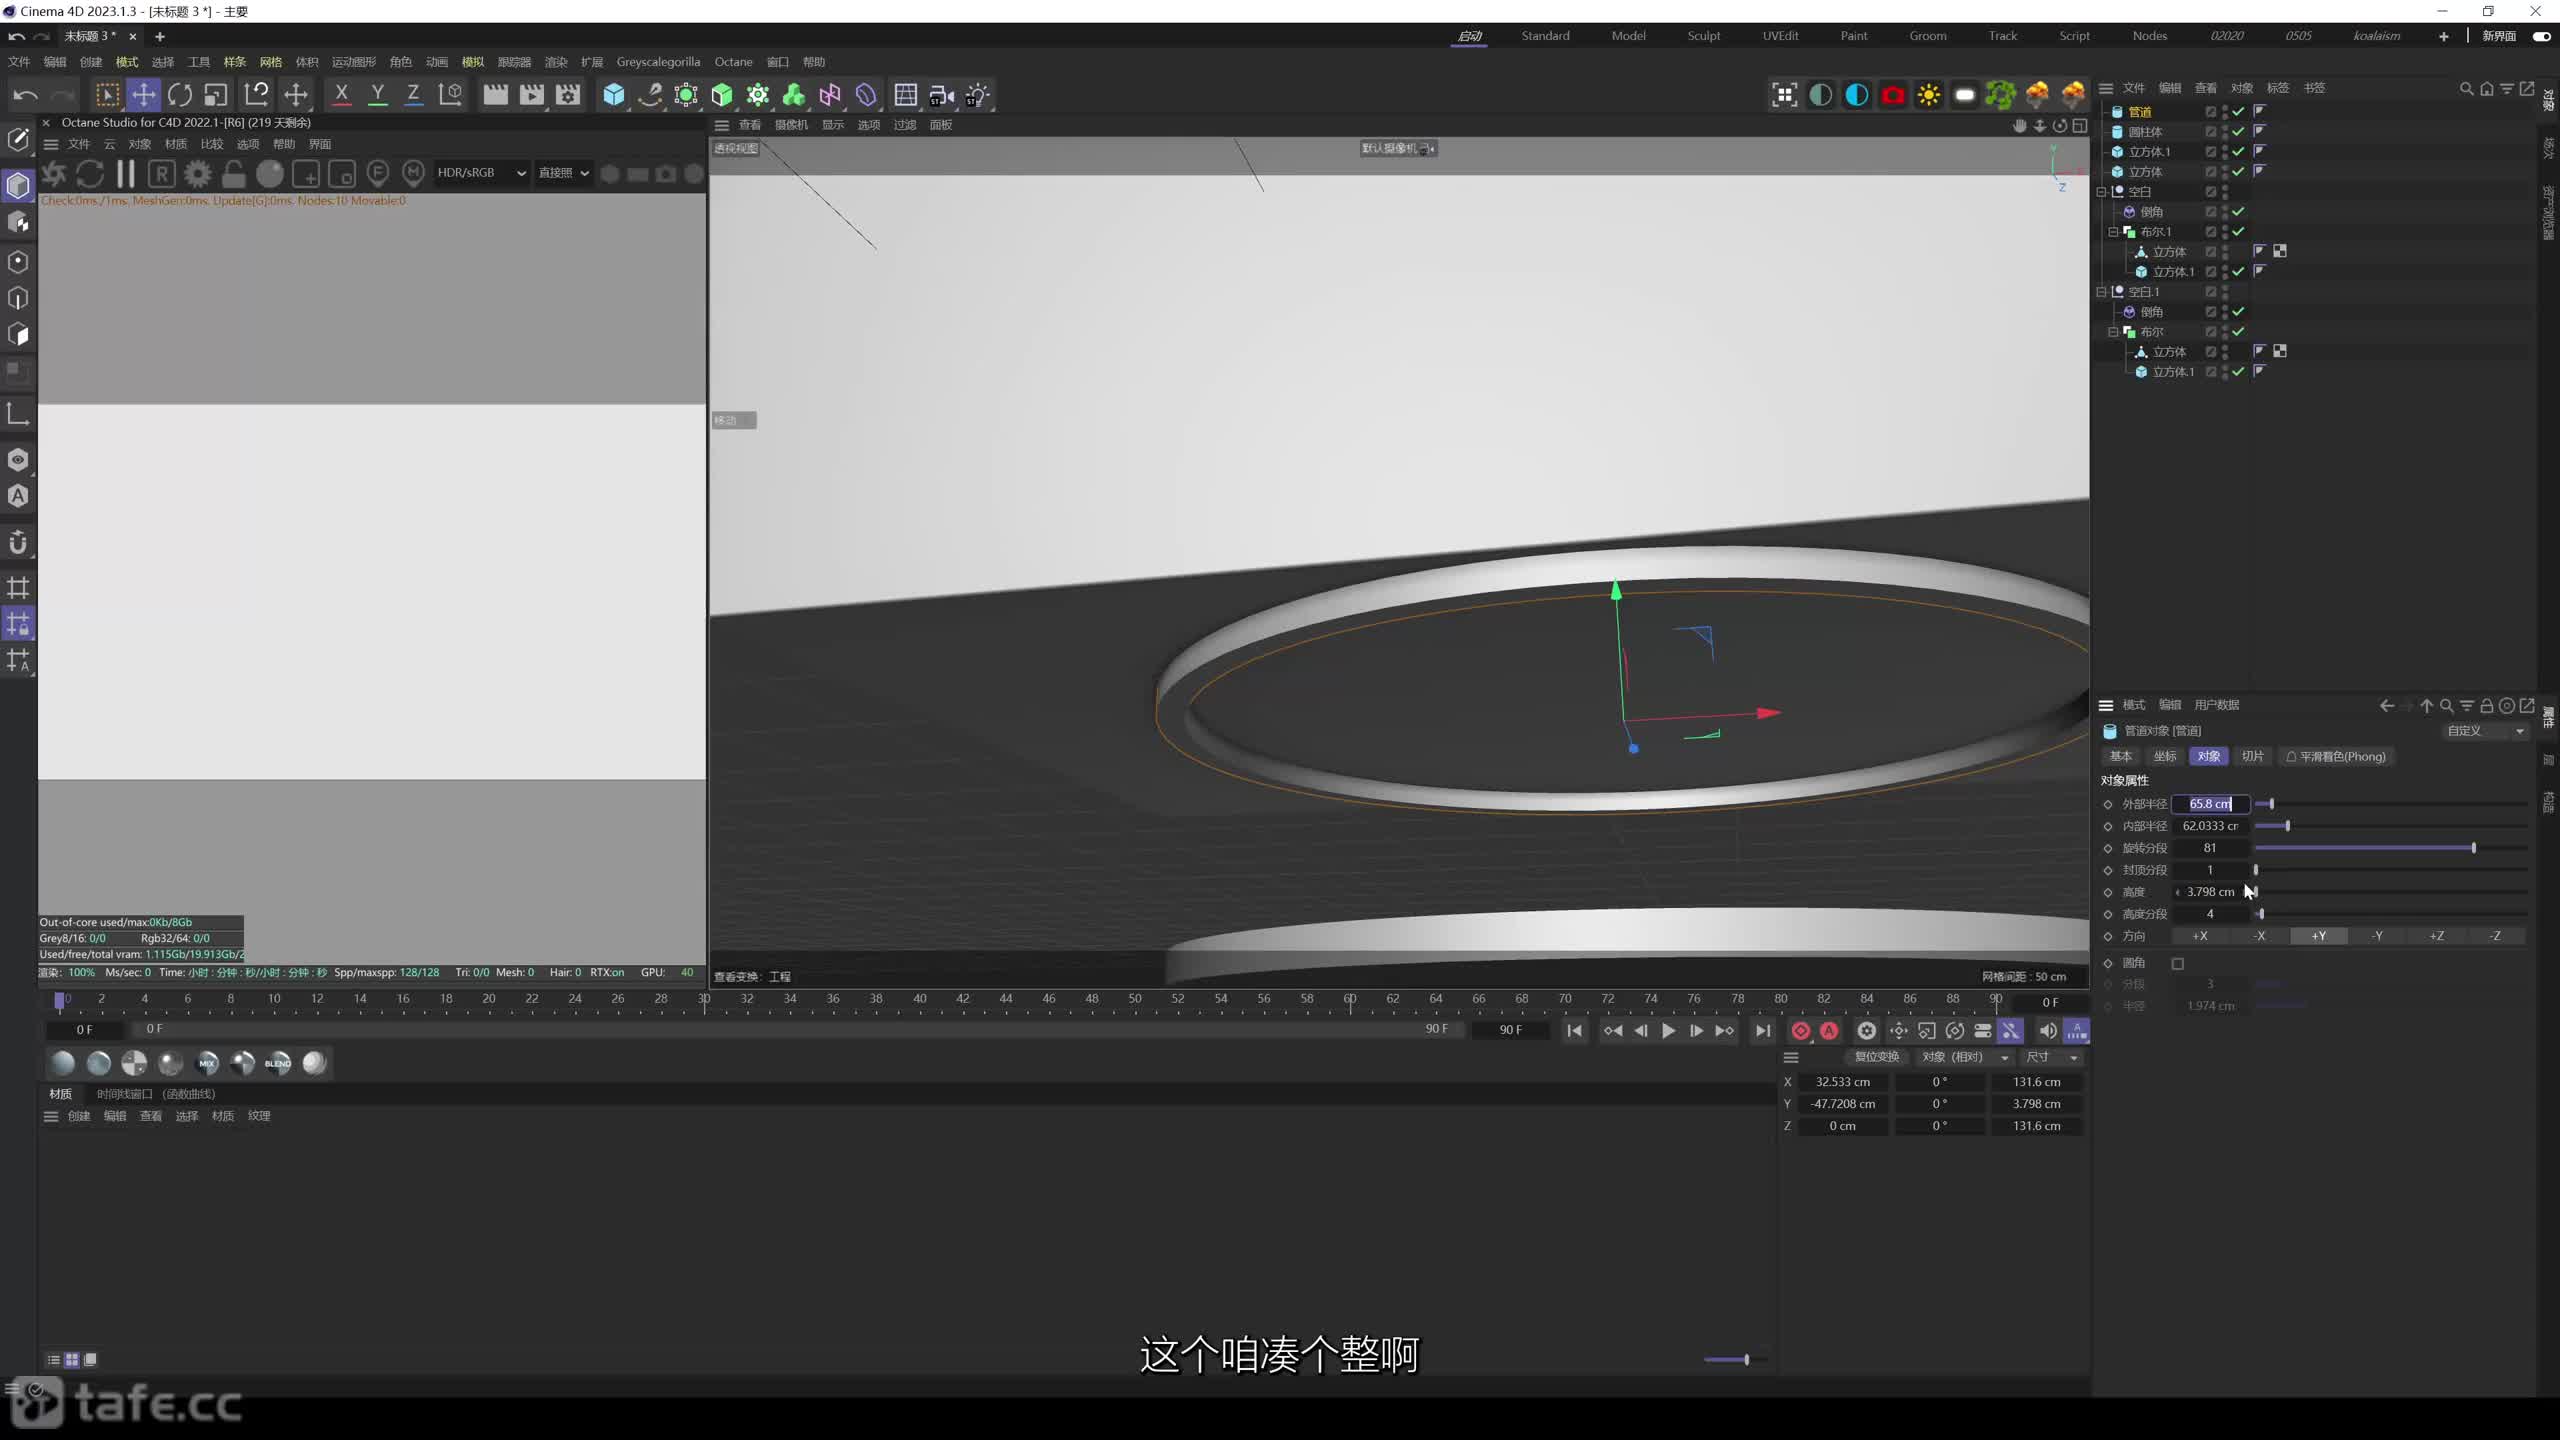The image size is (2560, 1440).
Task: Click the red Octane camera icon
Action: pos(1893,95)
